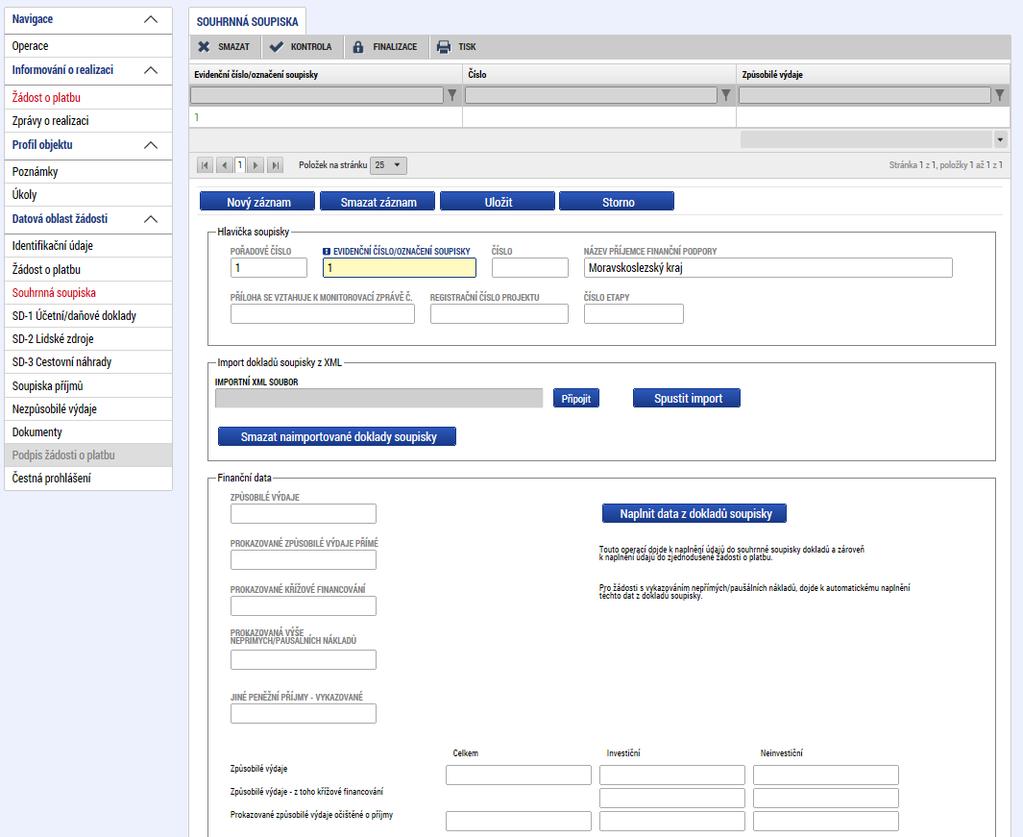Open Operace in the navigation
This screenshot has height=837, width=1023.
(88, 46)
